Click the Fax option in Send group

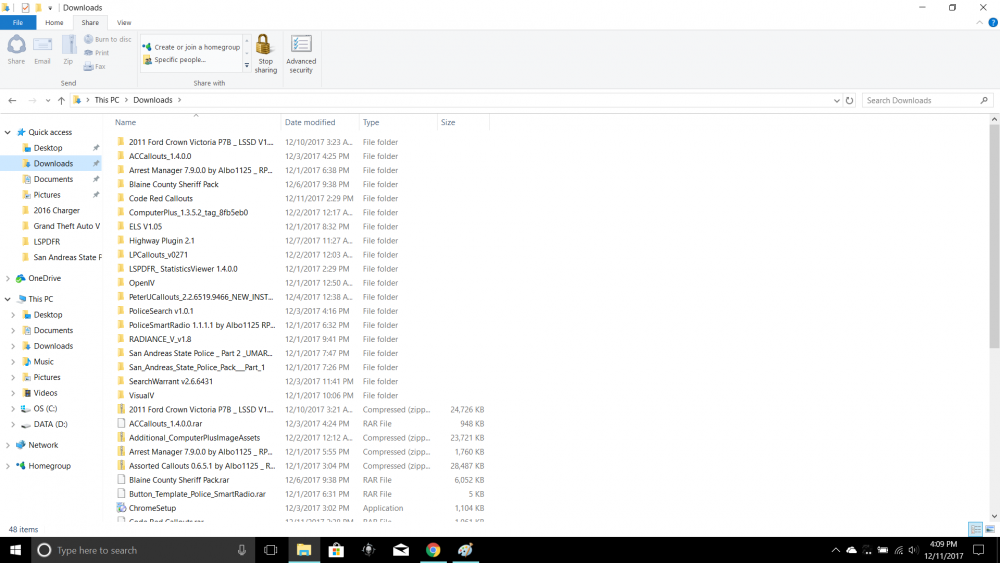pos(94,66)
